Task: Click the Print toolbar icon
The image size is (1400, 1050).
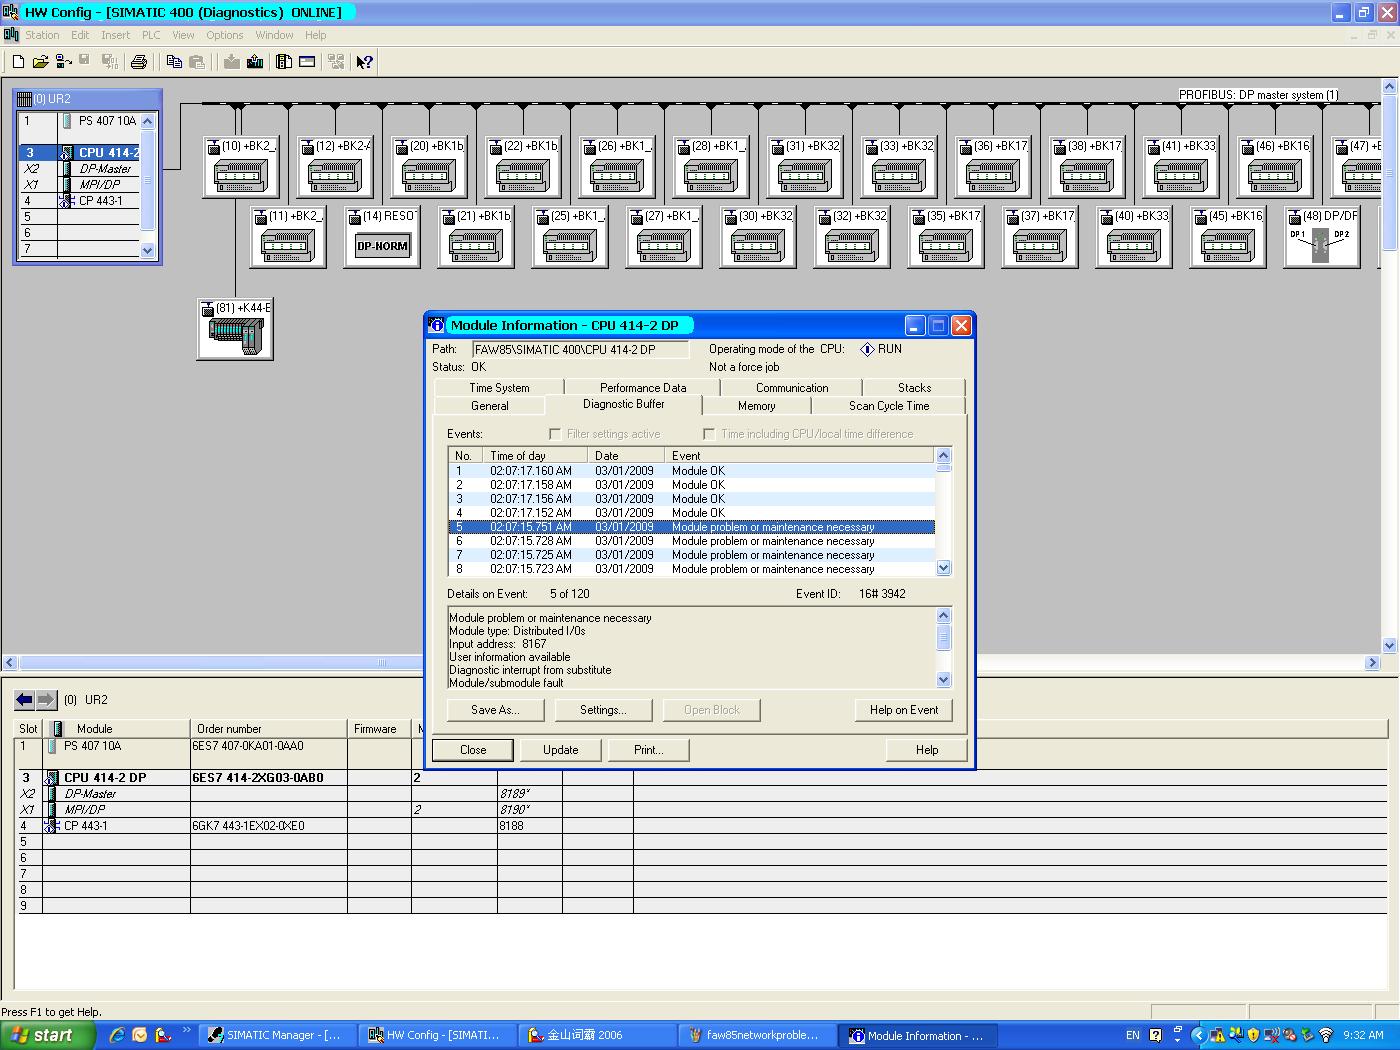Action: (x=139, y=62)
